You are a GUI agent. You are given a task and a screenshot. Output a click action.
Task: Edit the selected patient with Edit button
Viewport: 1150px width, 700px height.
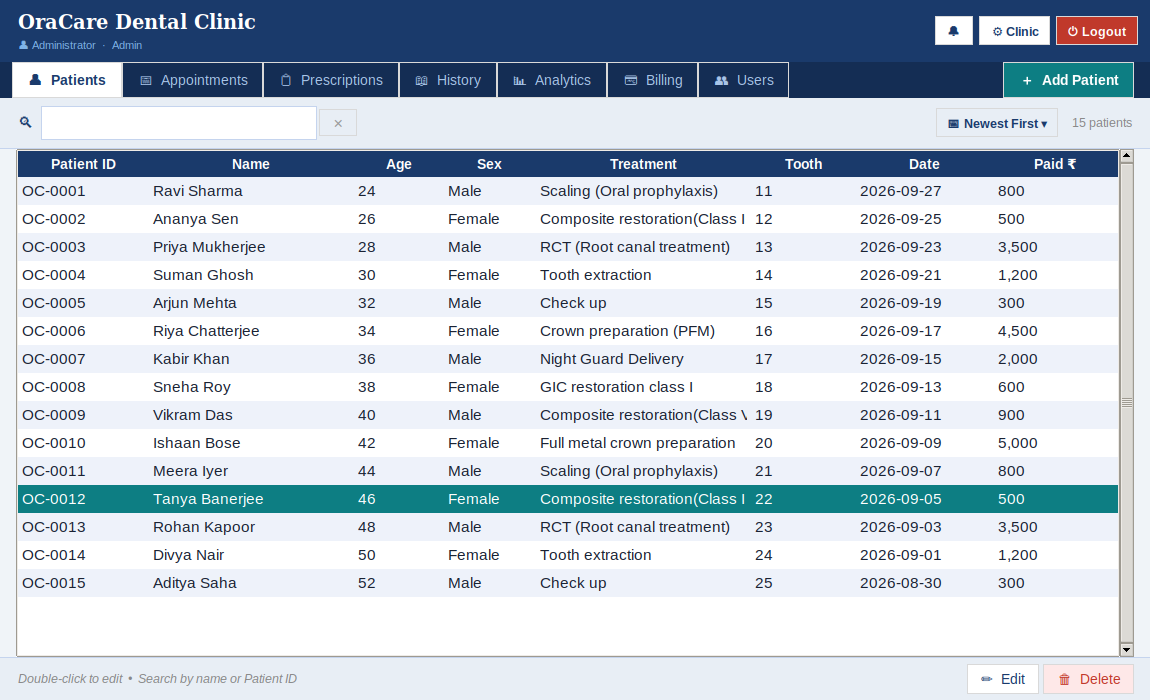coord(1003,679)
